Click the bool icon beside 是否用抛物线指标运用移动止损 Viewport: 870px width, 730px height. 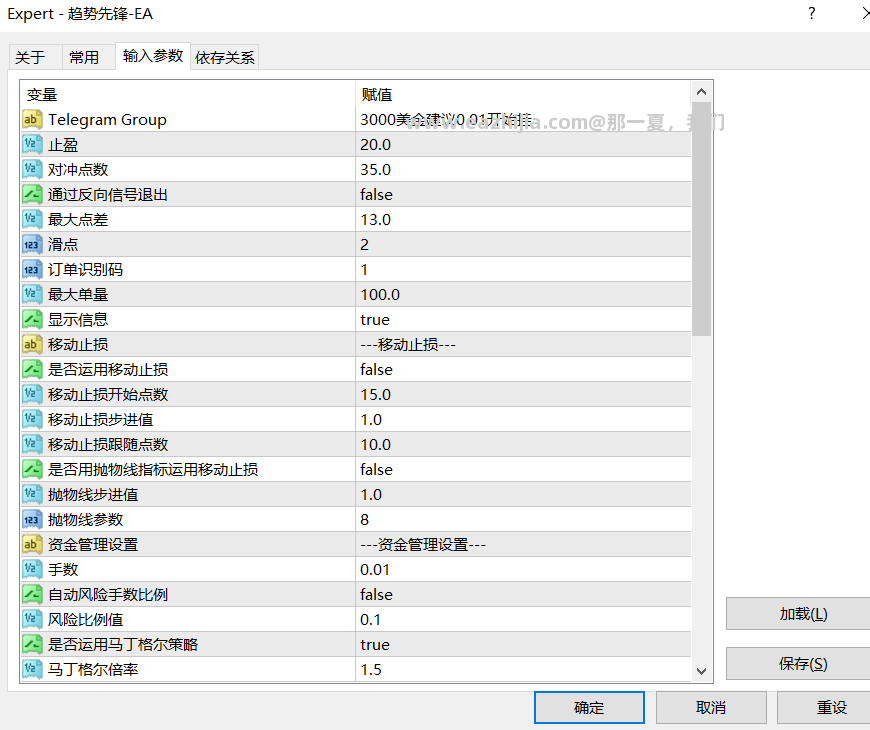[32, 470]
